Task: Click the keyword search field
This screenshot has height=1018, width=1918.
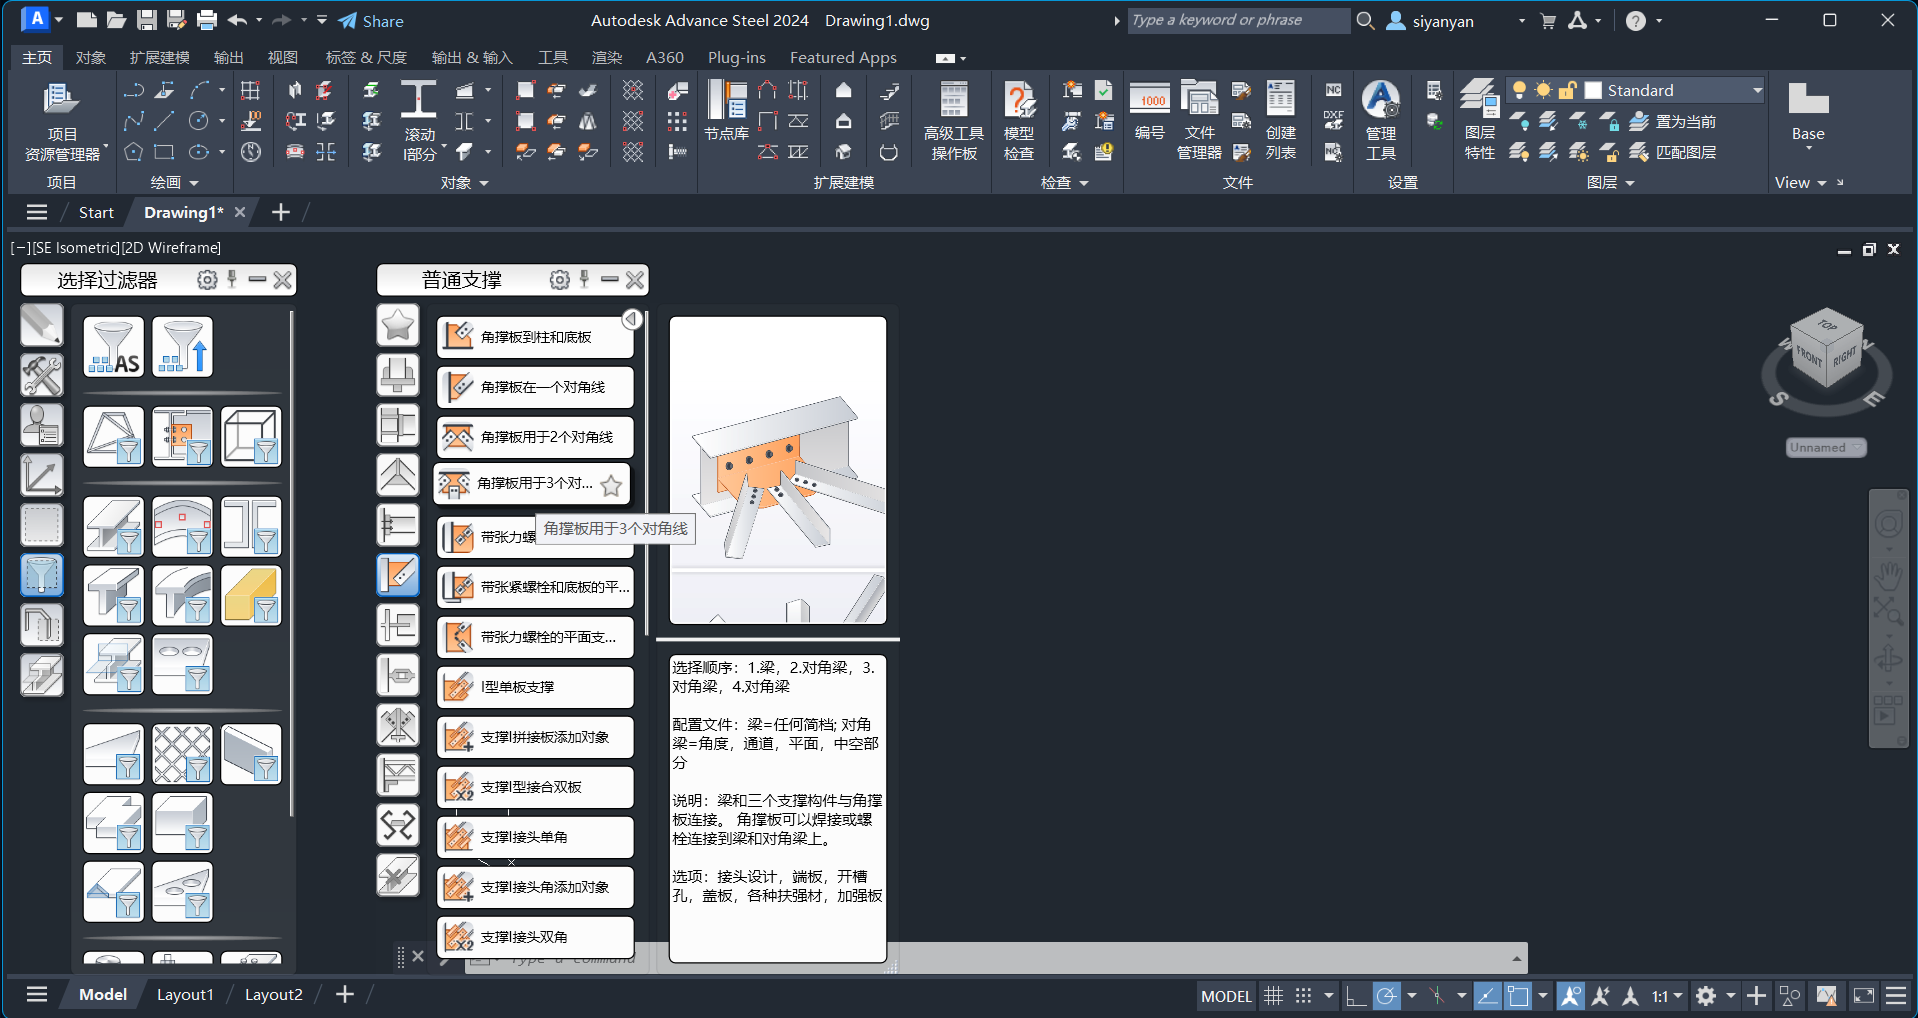Action: click(x=1239, y=20)
